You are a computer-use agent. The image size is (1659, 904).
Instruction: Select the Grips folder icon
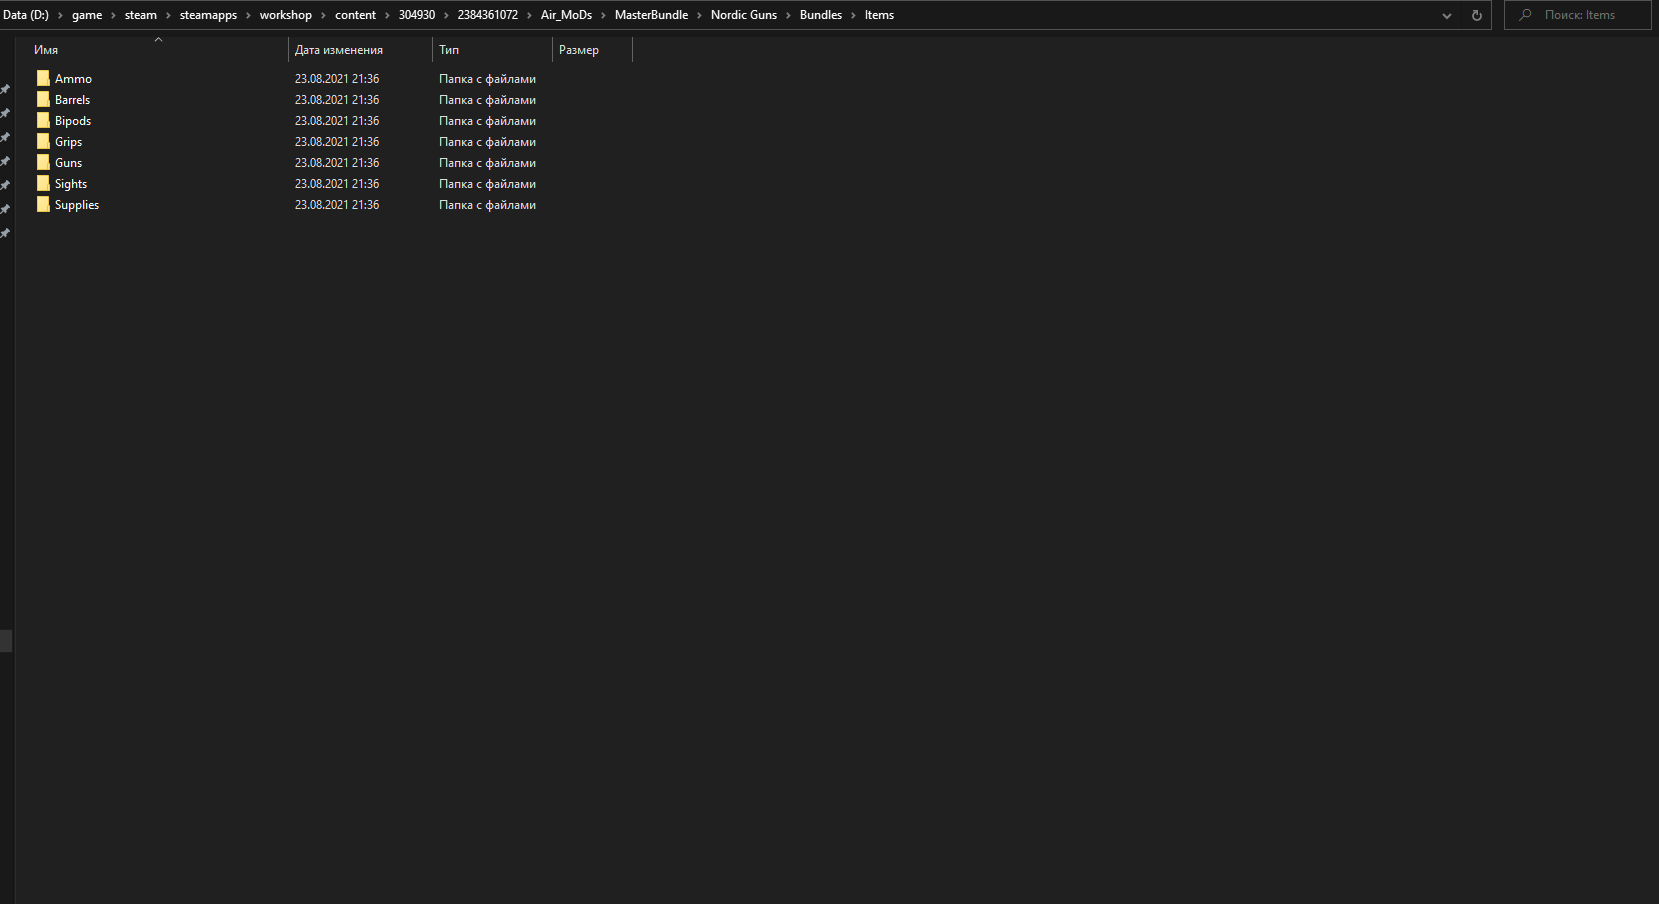pos(43,141)
